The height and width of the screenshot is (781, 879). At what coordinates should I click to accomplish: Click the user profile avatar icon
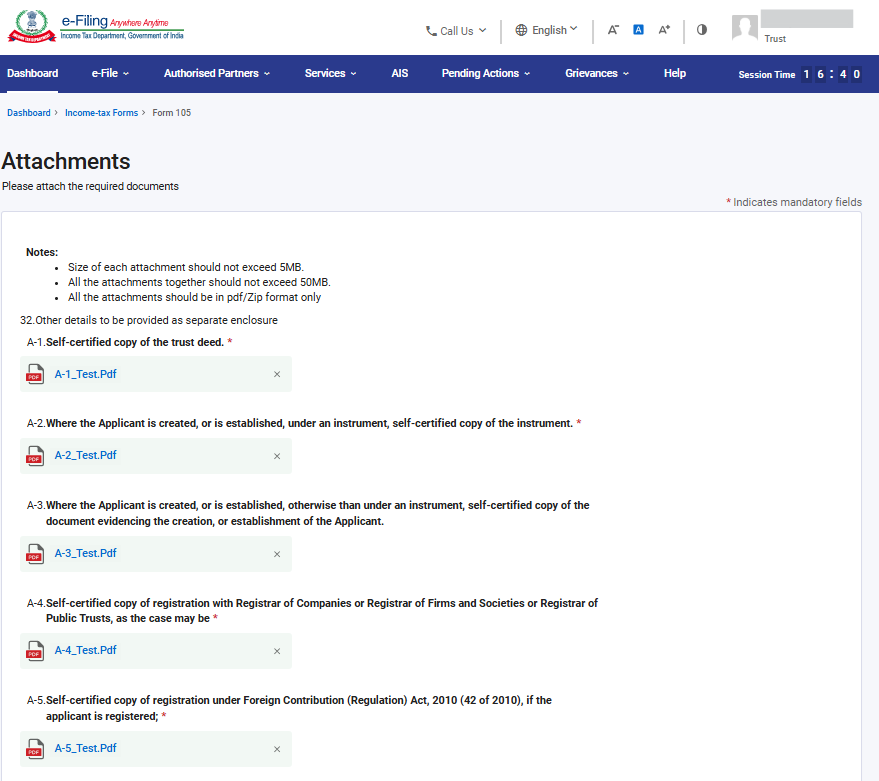coord(744,28)
